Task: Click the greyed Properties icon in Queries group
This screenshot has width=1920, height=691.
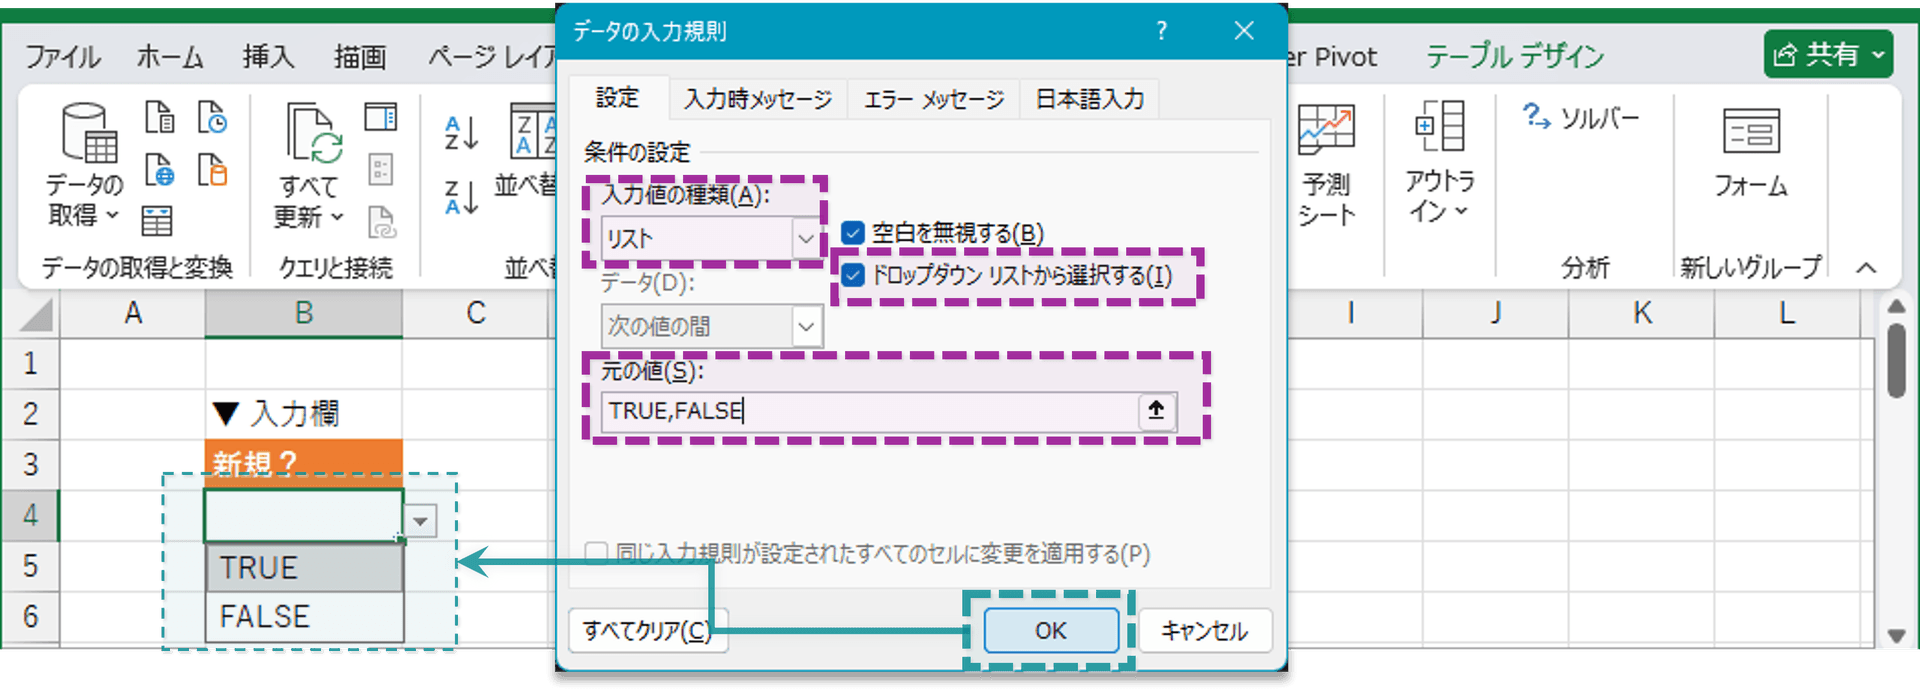Action: point(381,169)
